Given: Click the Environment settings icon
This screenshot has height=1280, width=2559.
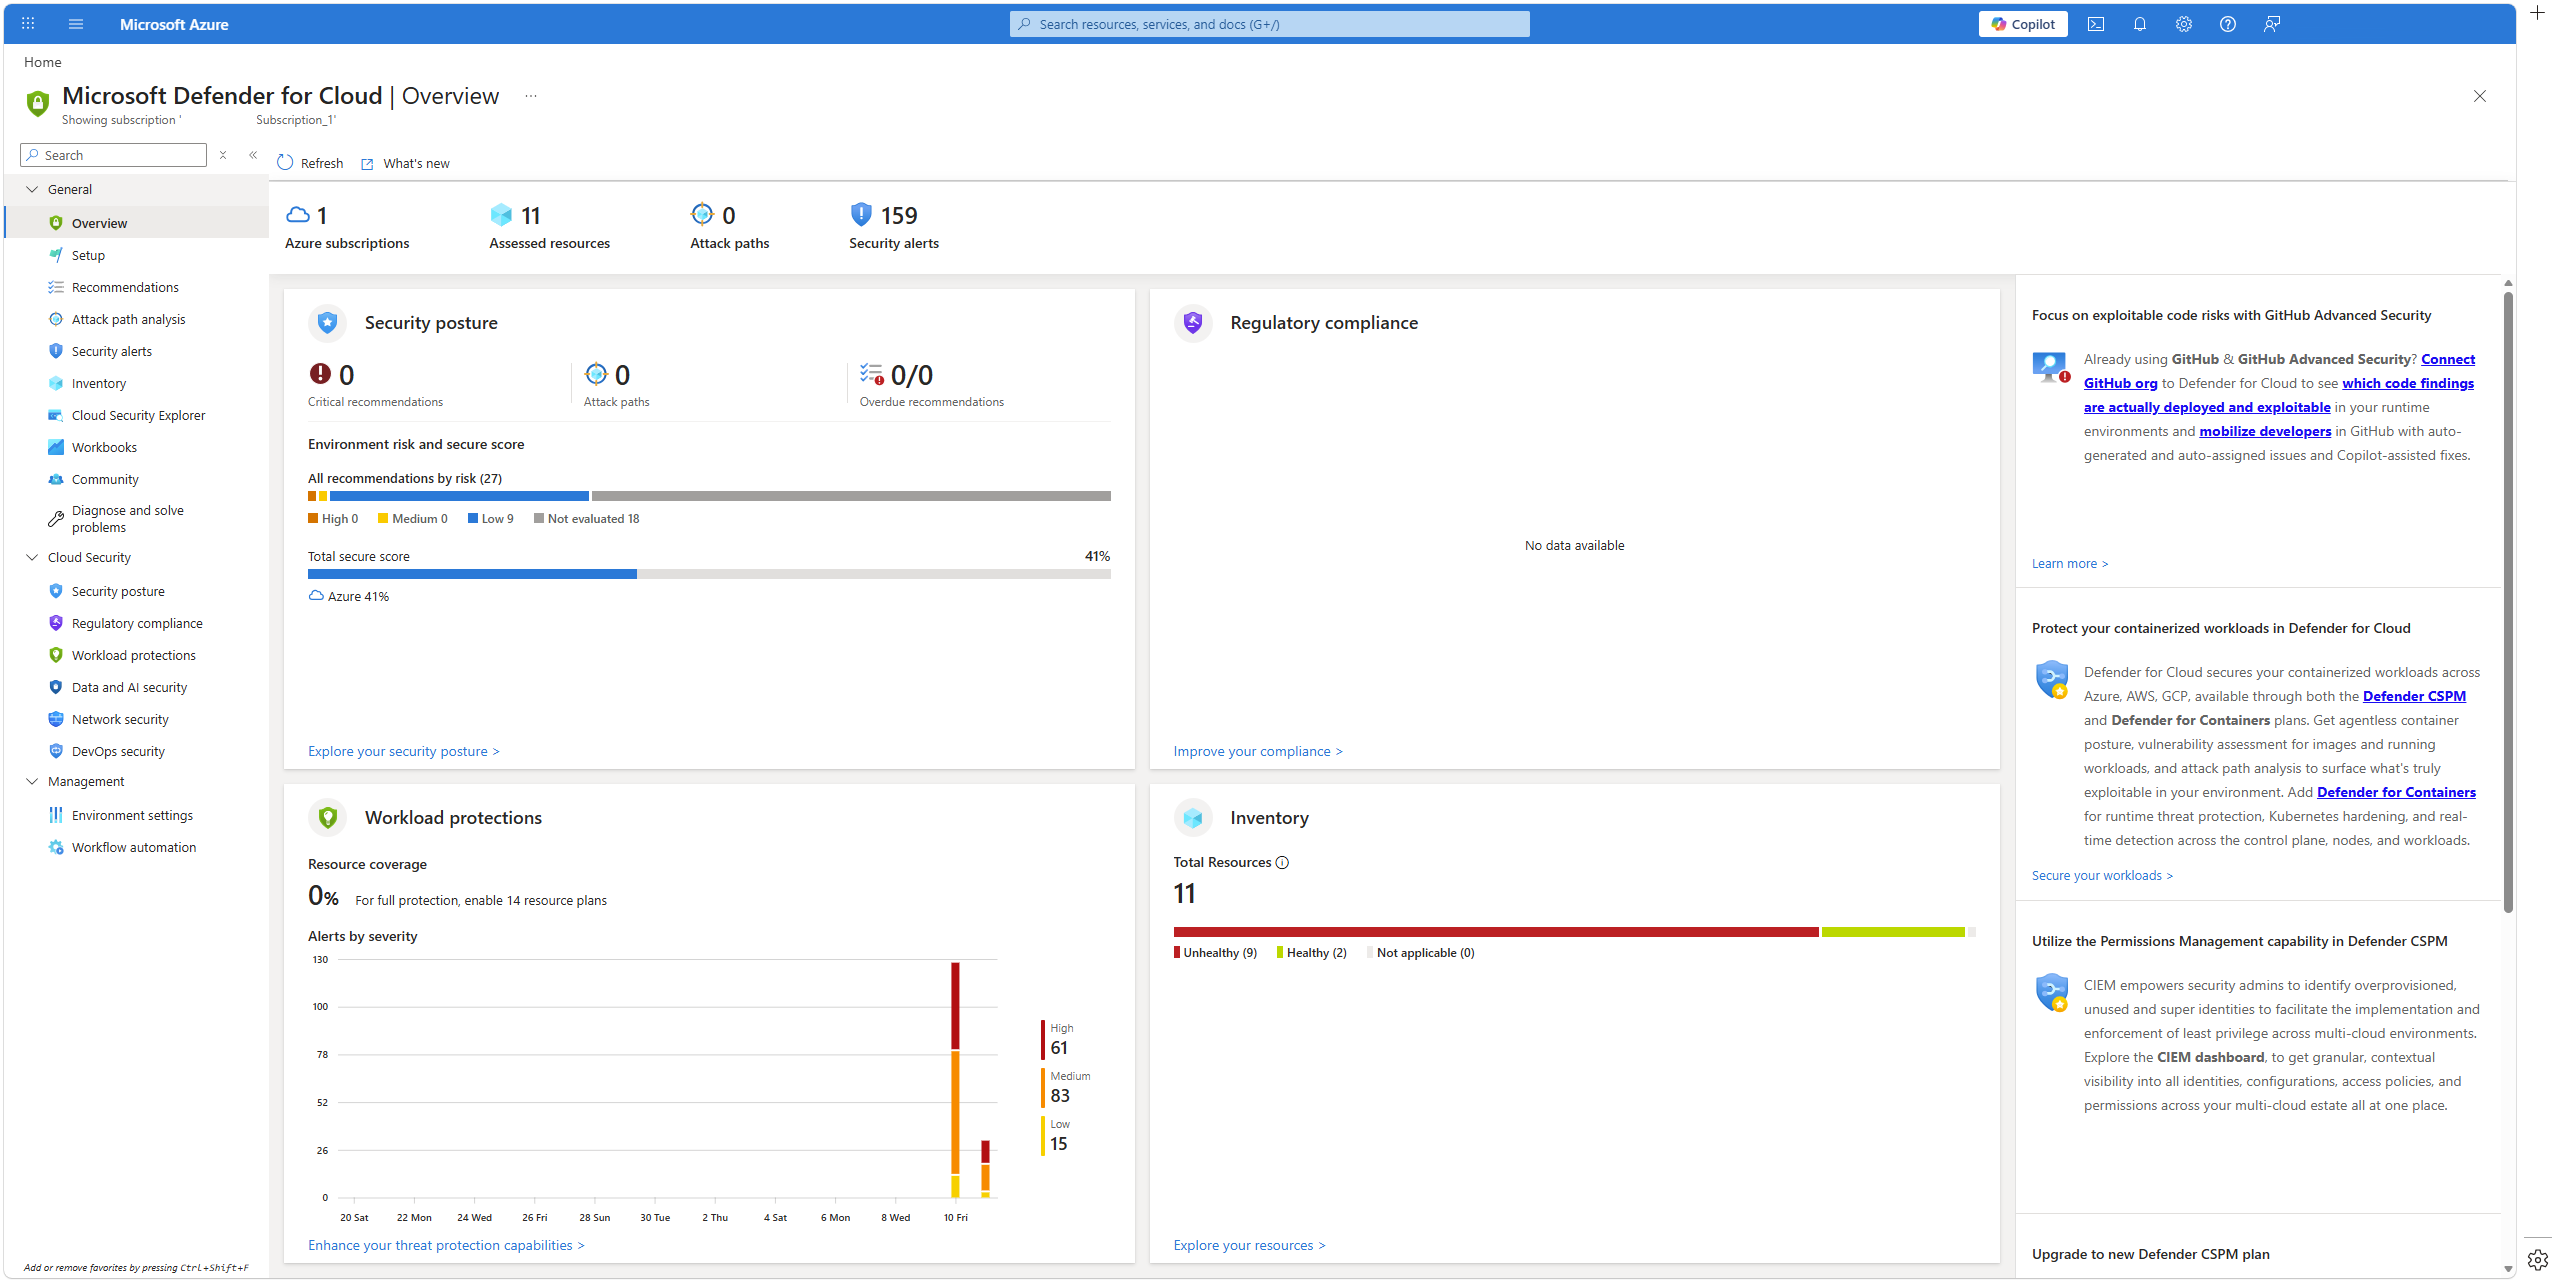Looking at the screenshot, I should click(56, 815).
